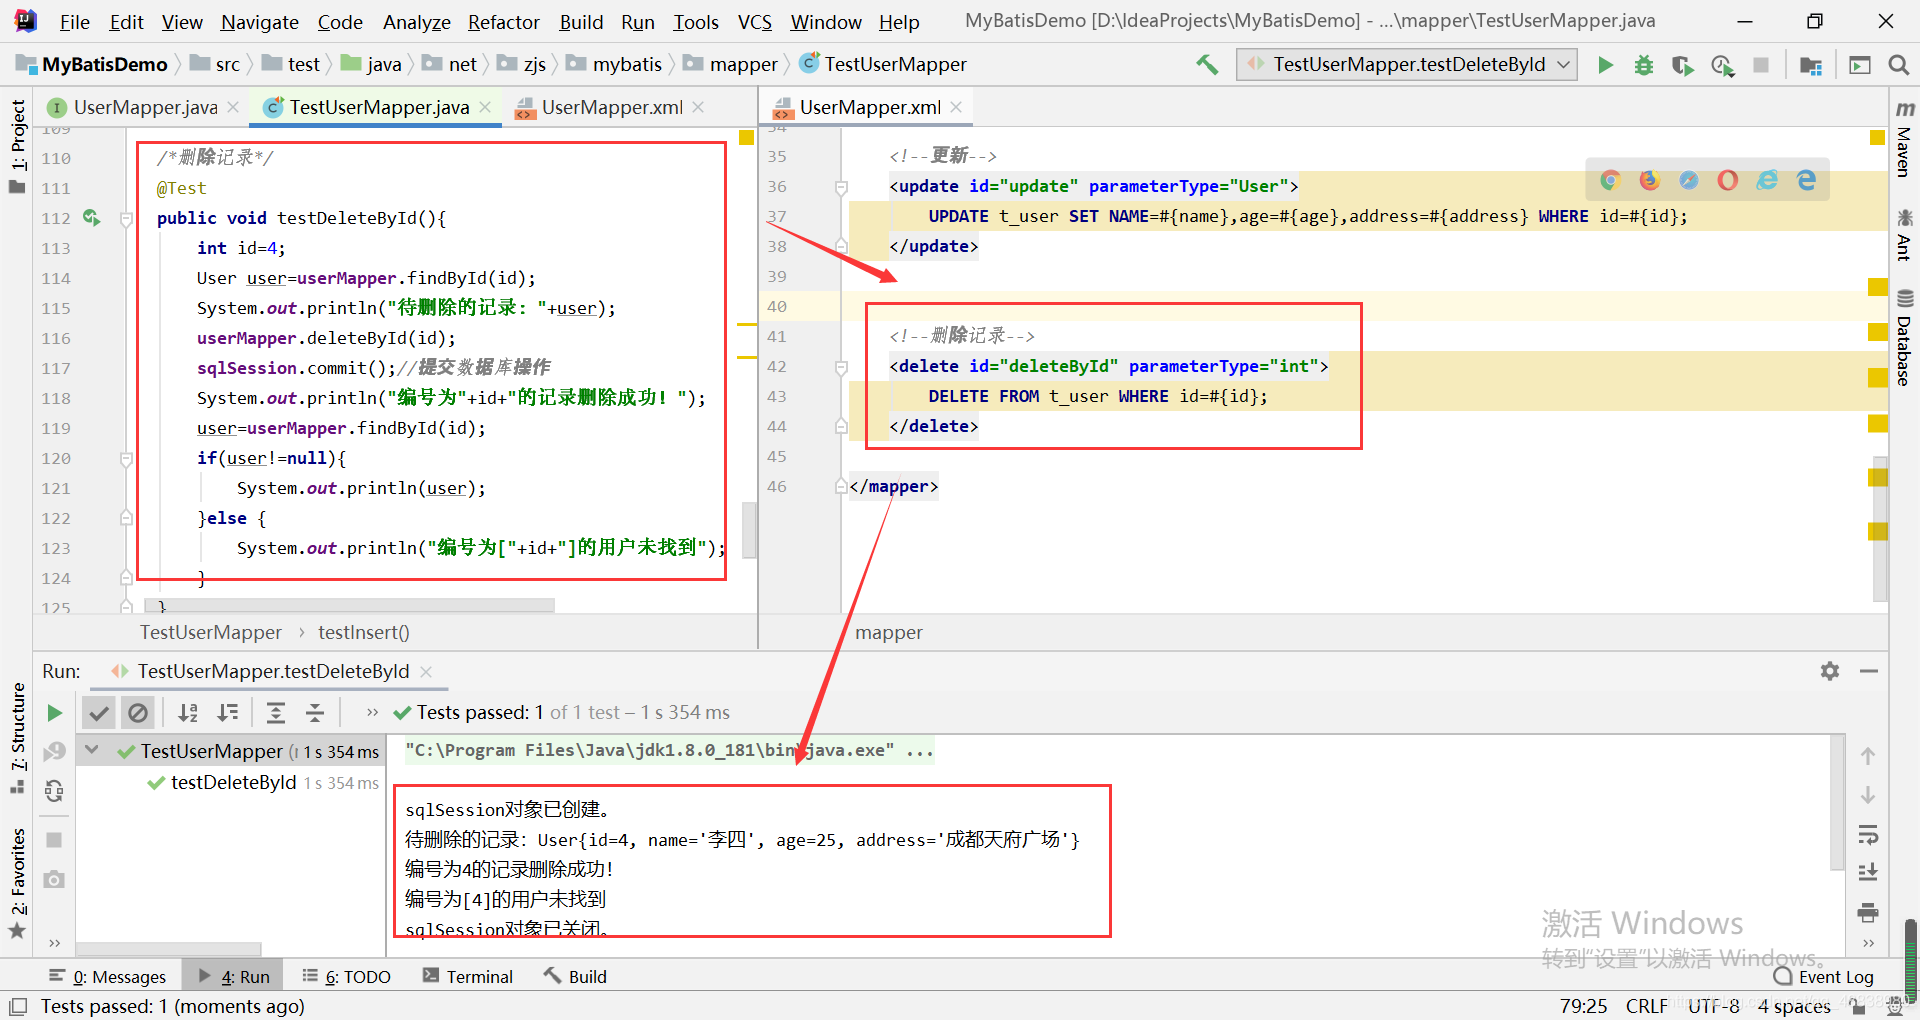Click the stop icon in the top toolbar
This screenshot has width=1920, height=1020.
click(x=1761, y=65)
